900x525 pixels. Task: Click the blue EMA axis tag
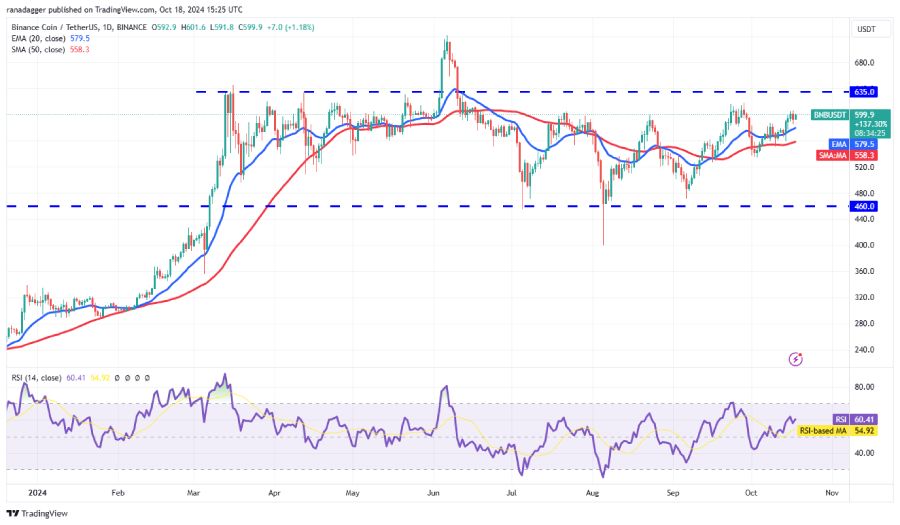(839, 144)
